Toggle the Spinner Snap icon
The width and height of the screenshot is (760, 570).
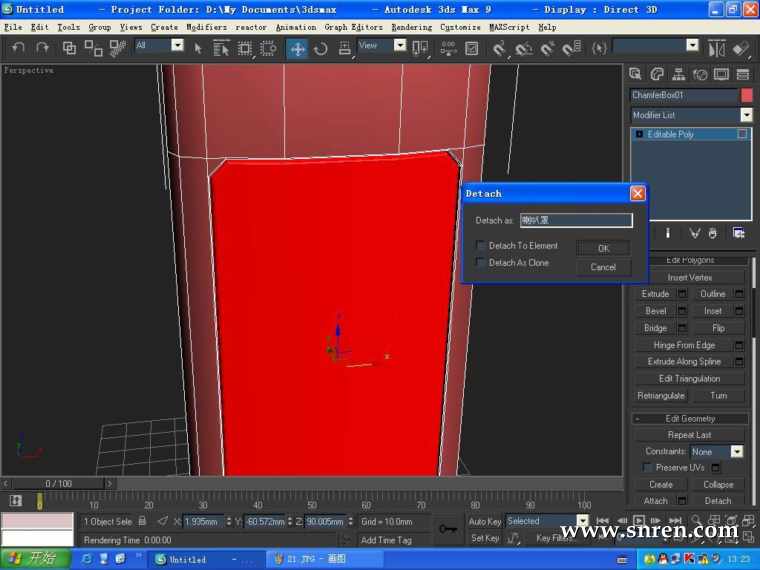[x=571, y=48]
